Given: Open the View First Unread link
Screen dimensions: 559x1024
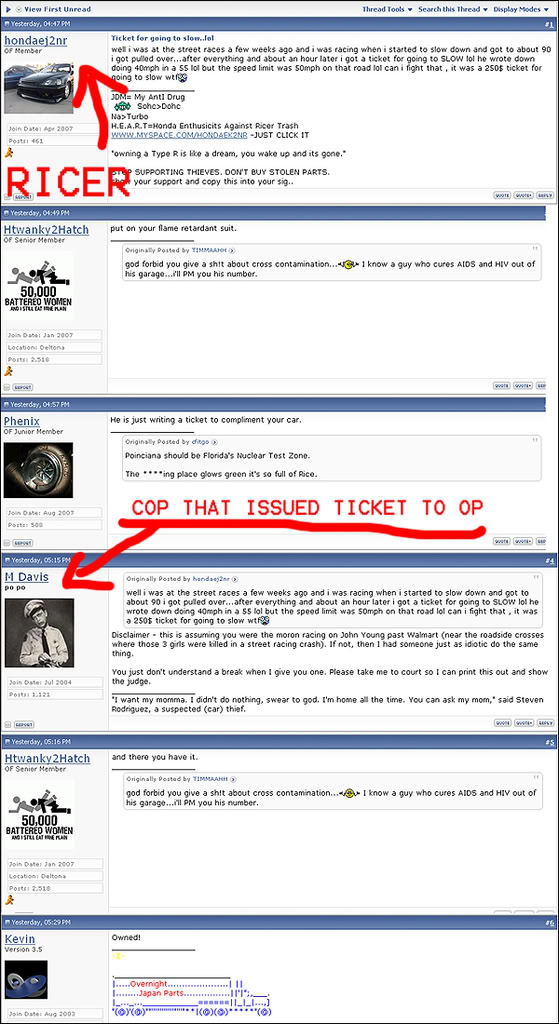Looking at the screenshot, I should [57, 9].
